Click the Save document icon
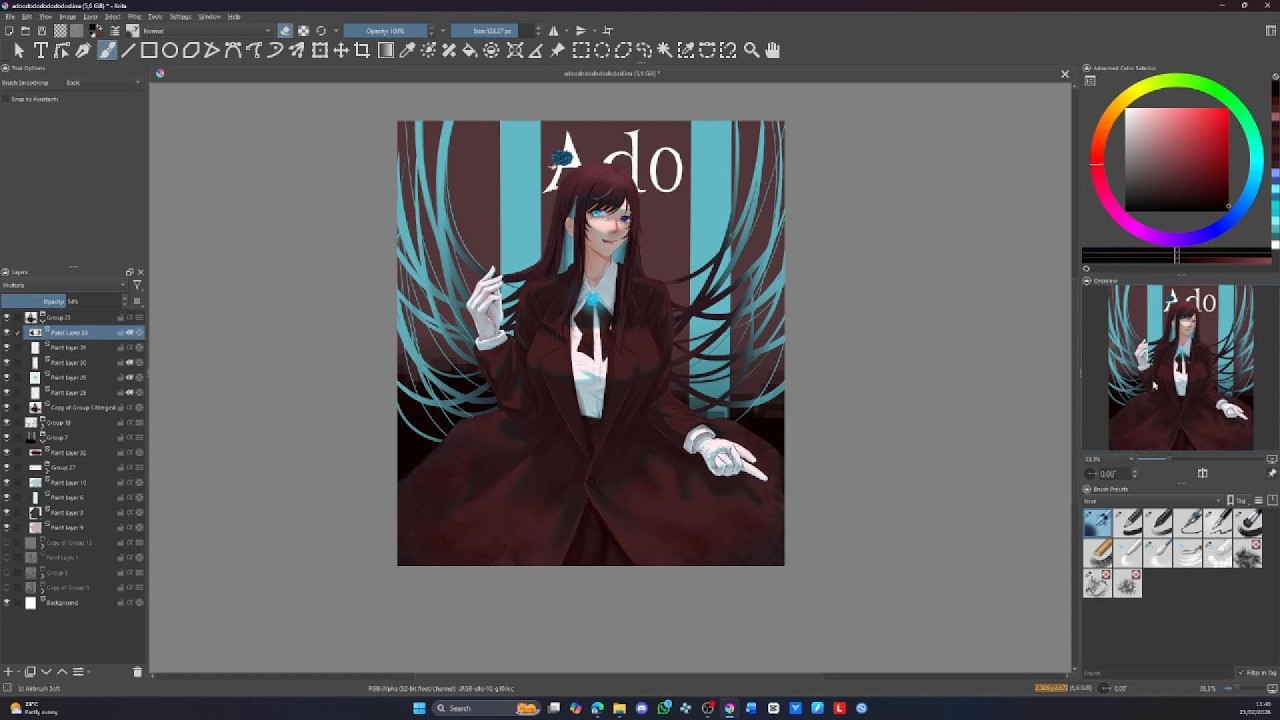Screen dimensions: 1280x720 pos(41,31)
